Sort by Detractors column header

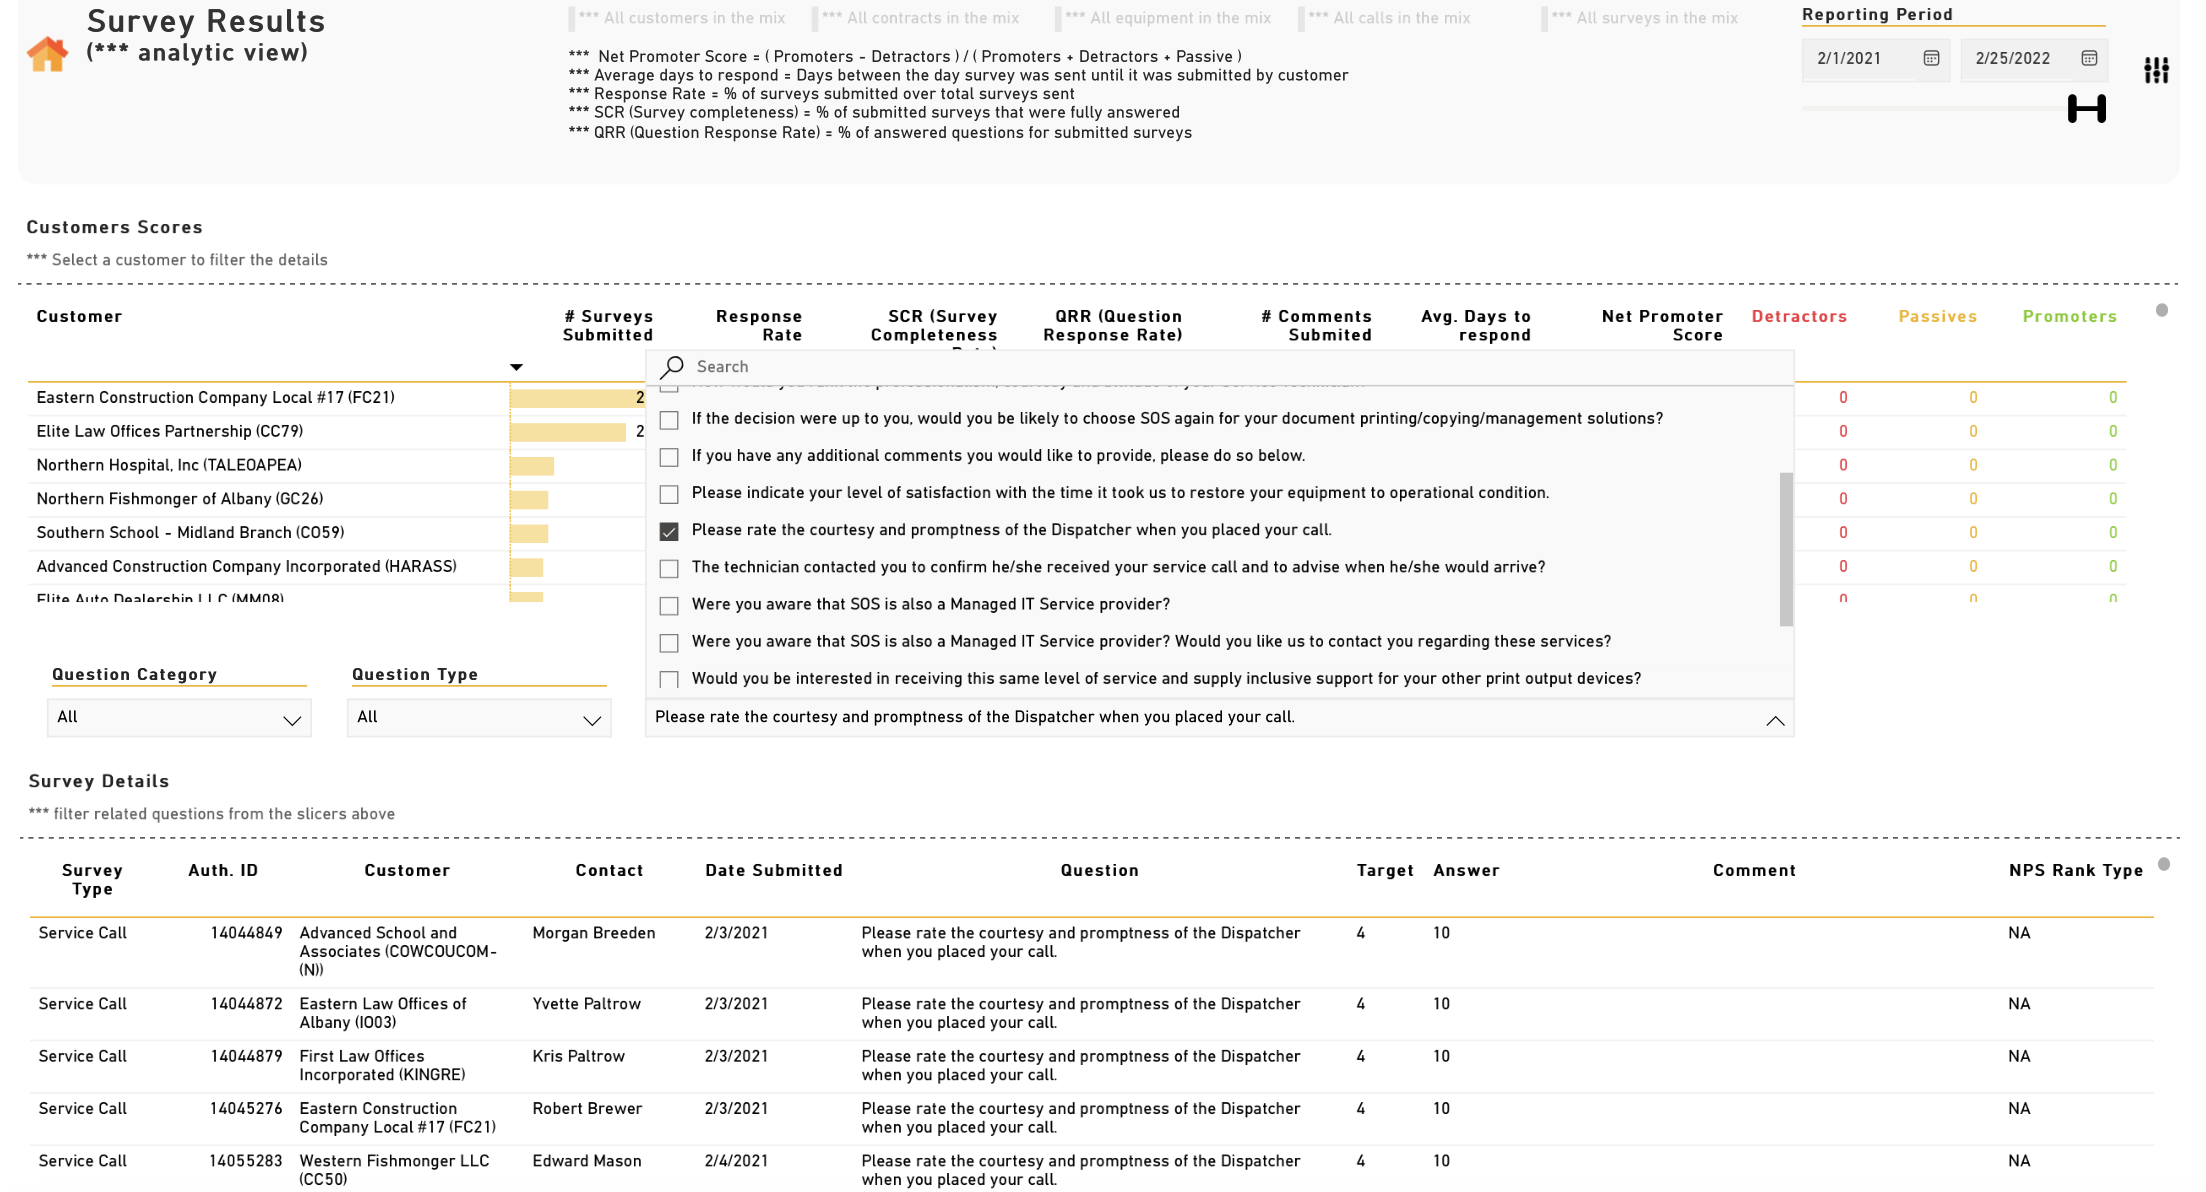tap(1799, 316)
